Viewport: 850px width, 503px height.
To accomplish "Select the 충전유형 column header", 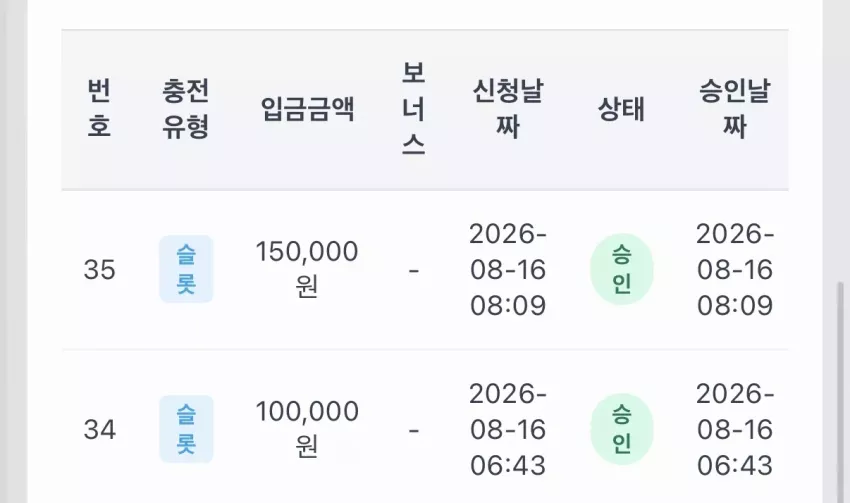I will [x=185, y=108].
